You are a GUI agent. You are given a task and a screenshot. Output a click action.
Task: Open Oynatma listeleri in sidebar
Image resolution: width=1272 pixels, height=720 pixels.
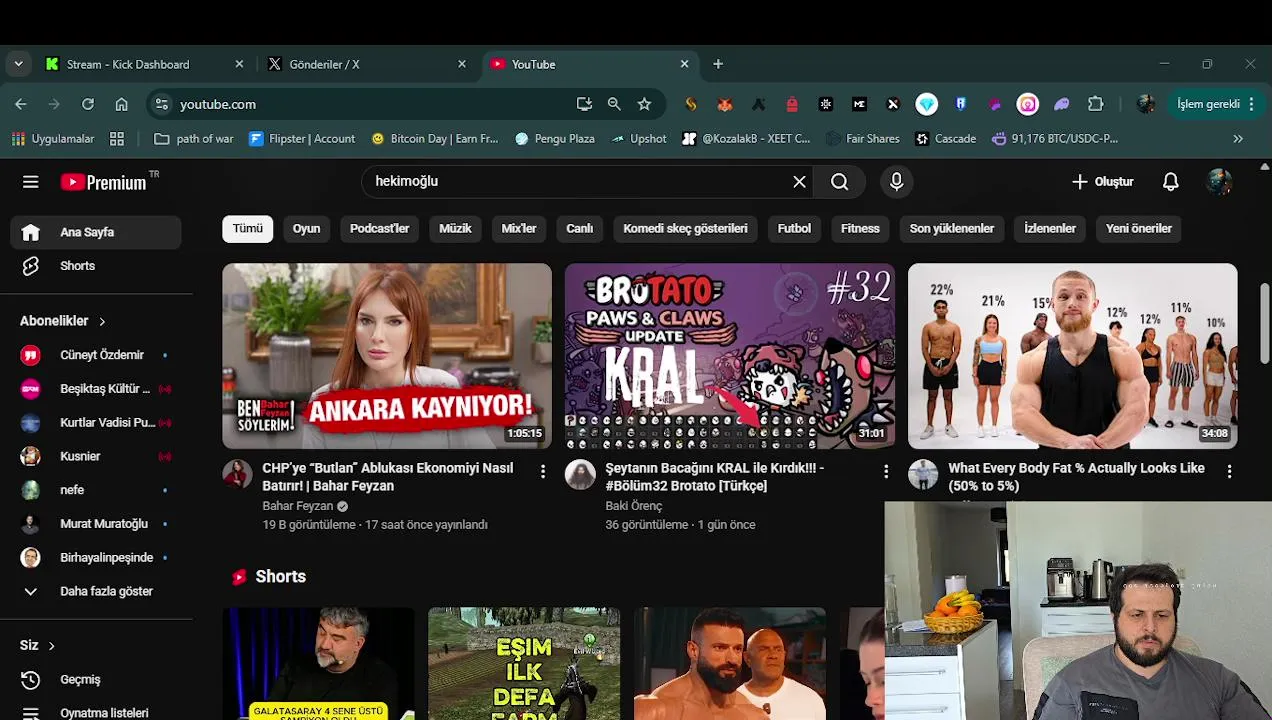pyautogui.click(x=96, y=712)
